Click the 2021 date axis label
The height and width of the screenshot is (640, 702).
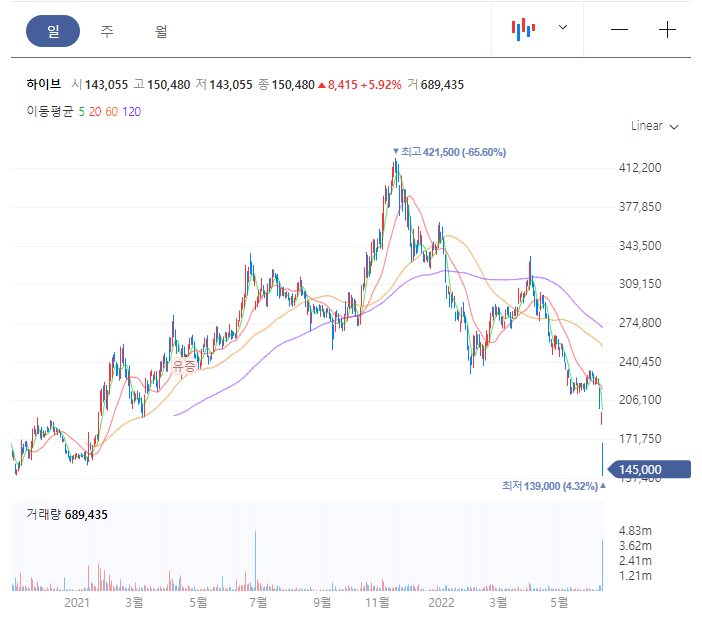(77, 602)
